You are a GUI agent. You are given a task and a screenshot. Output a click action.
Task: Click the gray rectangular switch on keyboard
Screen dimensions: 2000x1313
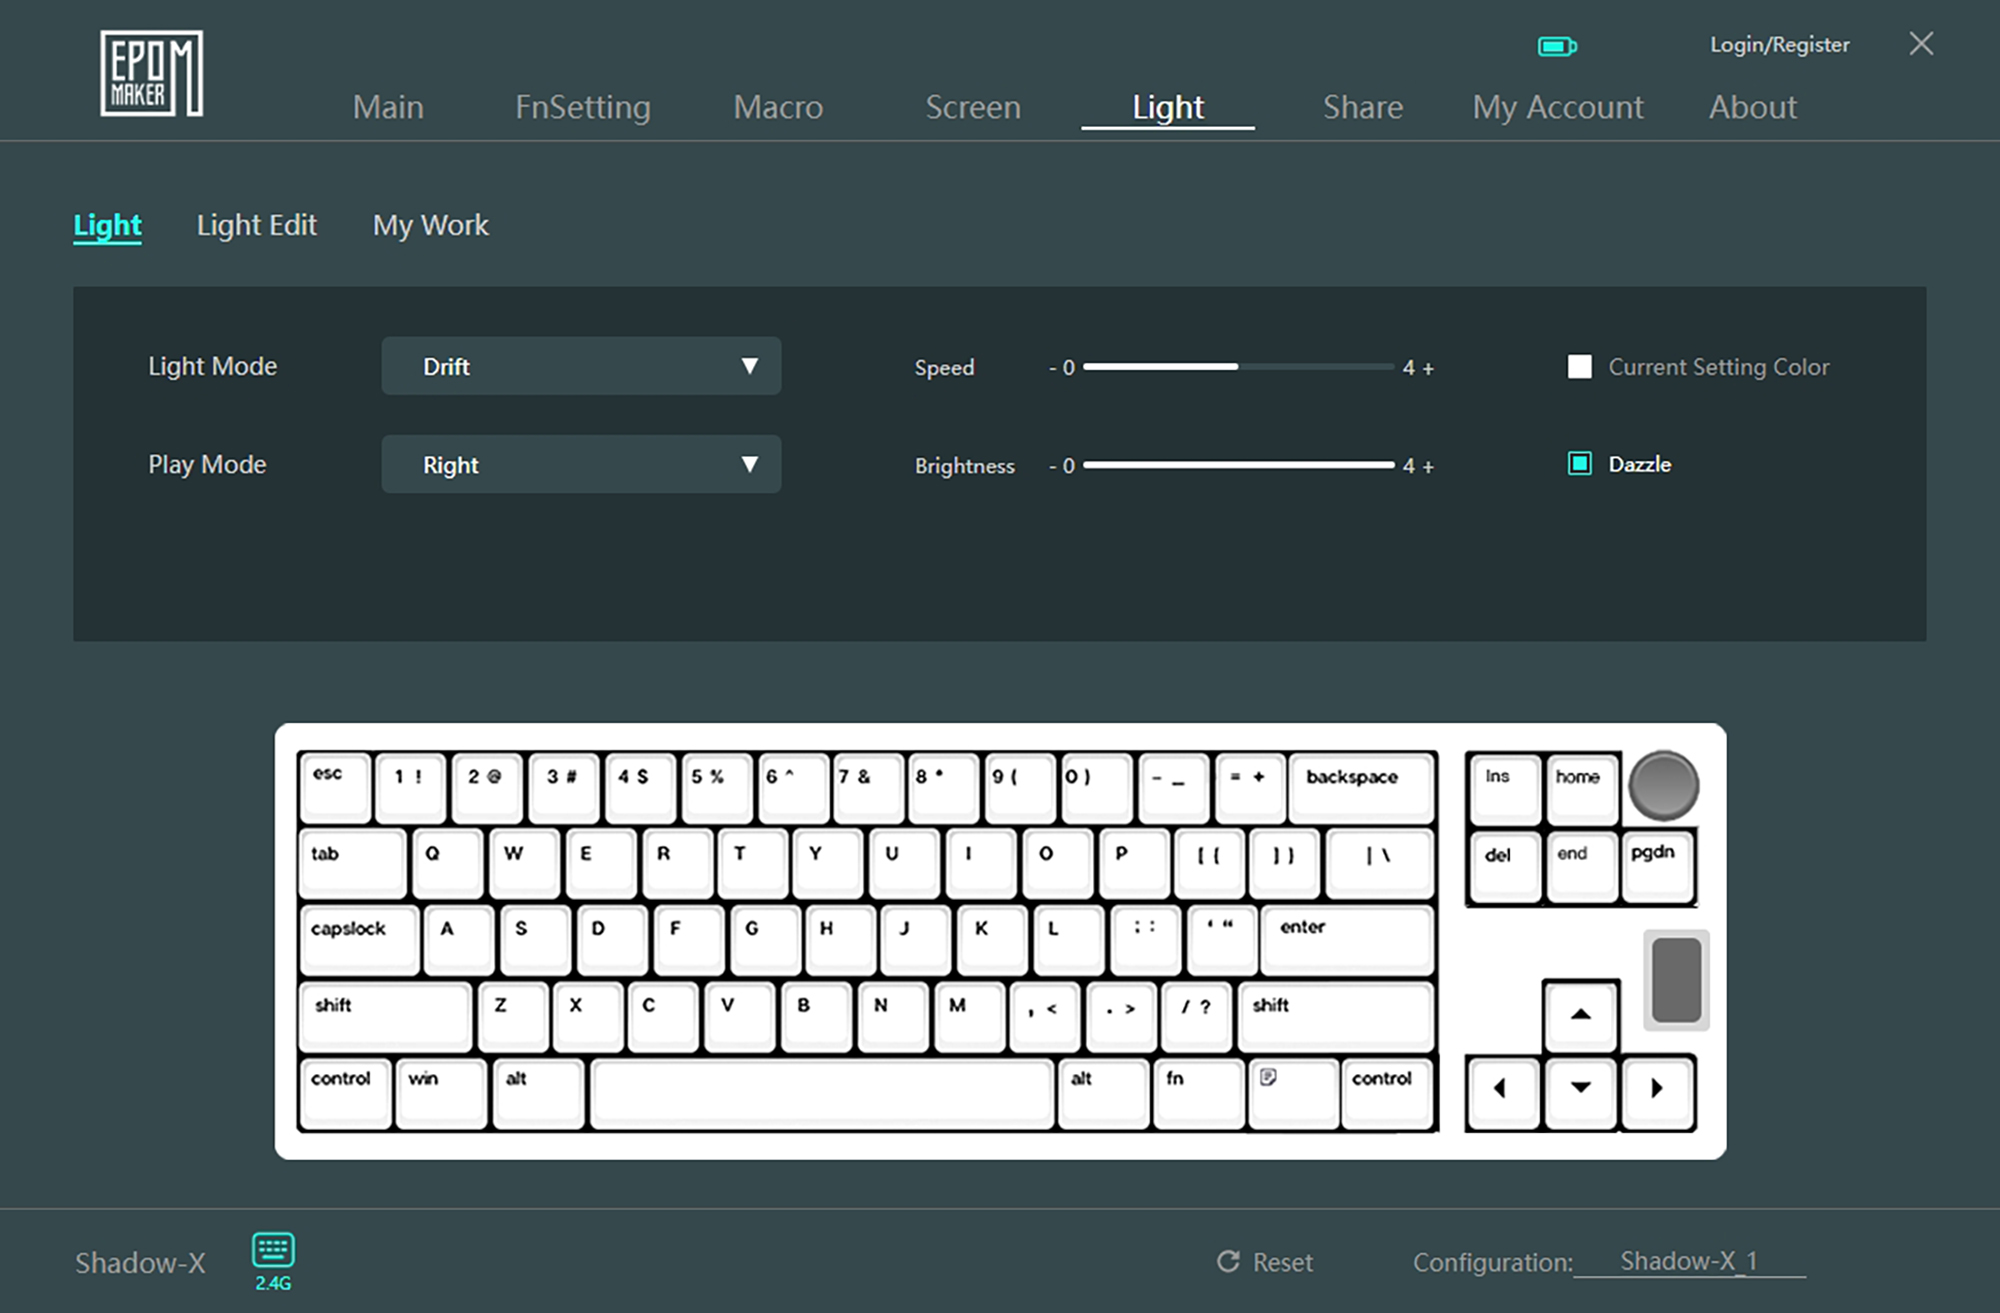point(1676,980)
